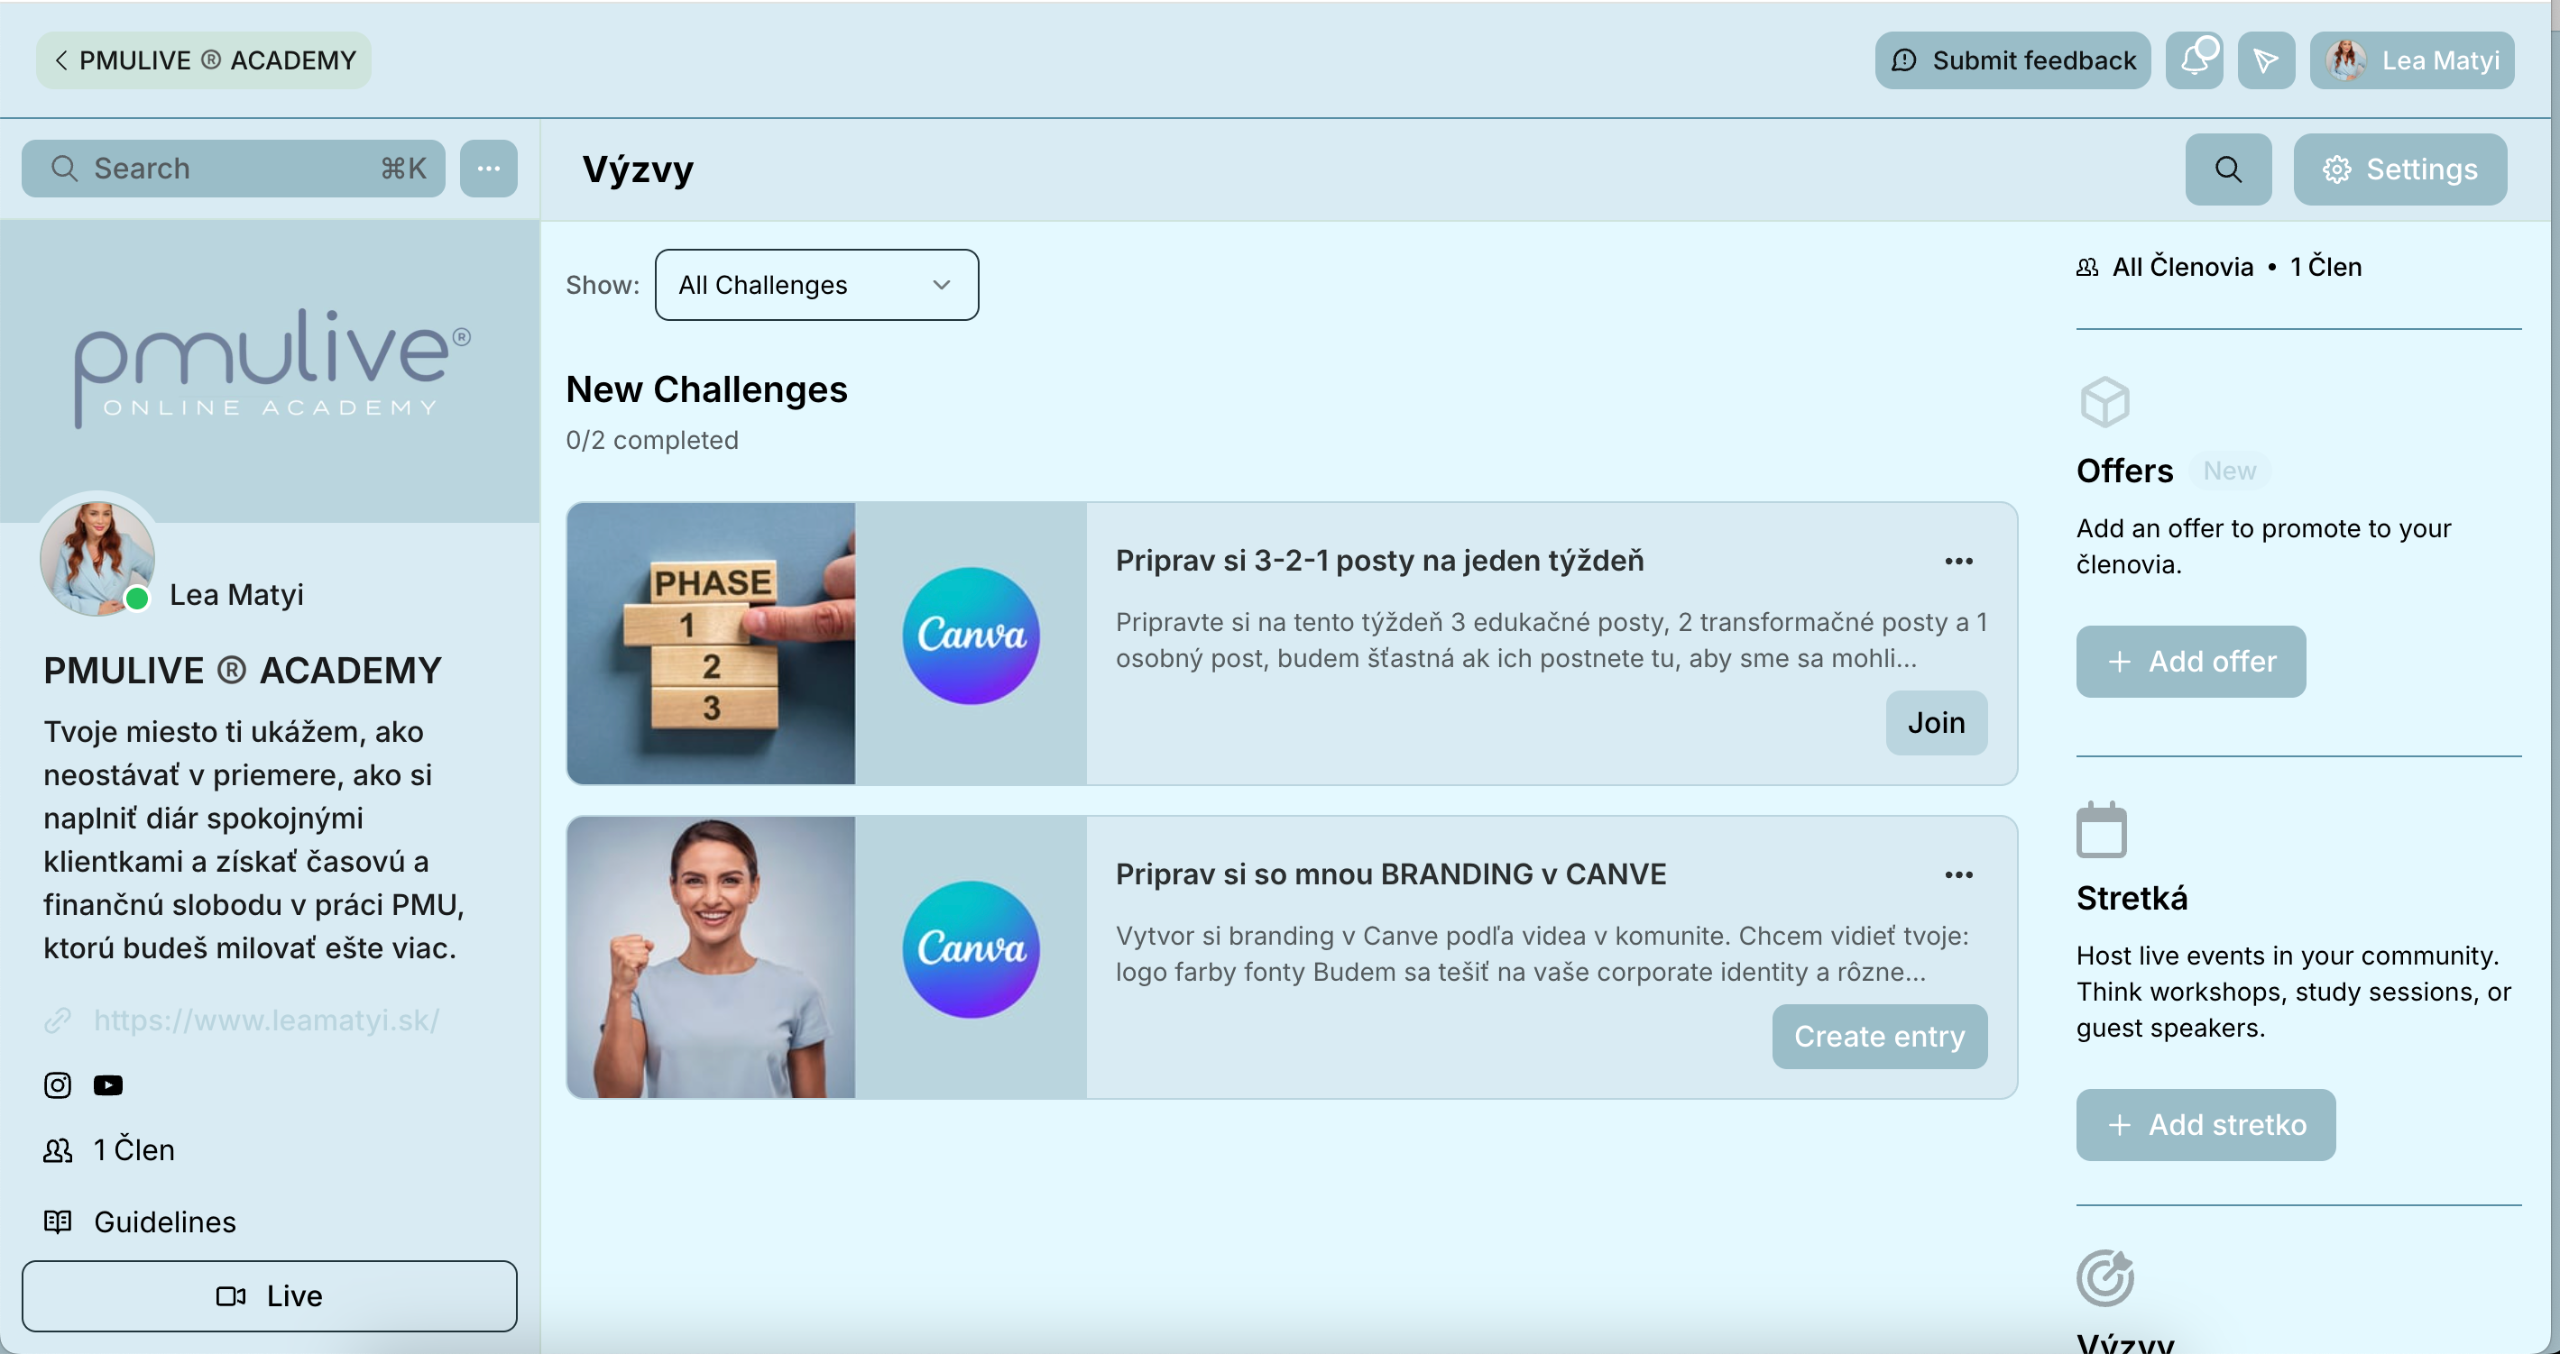The height and width of the screenshot is (1354, 2560).
Task: Open notifications bell icon
Action: (2194, 61)
